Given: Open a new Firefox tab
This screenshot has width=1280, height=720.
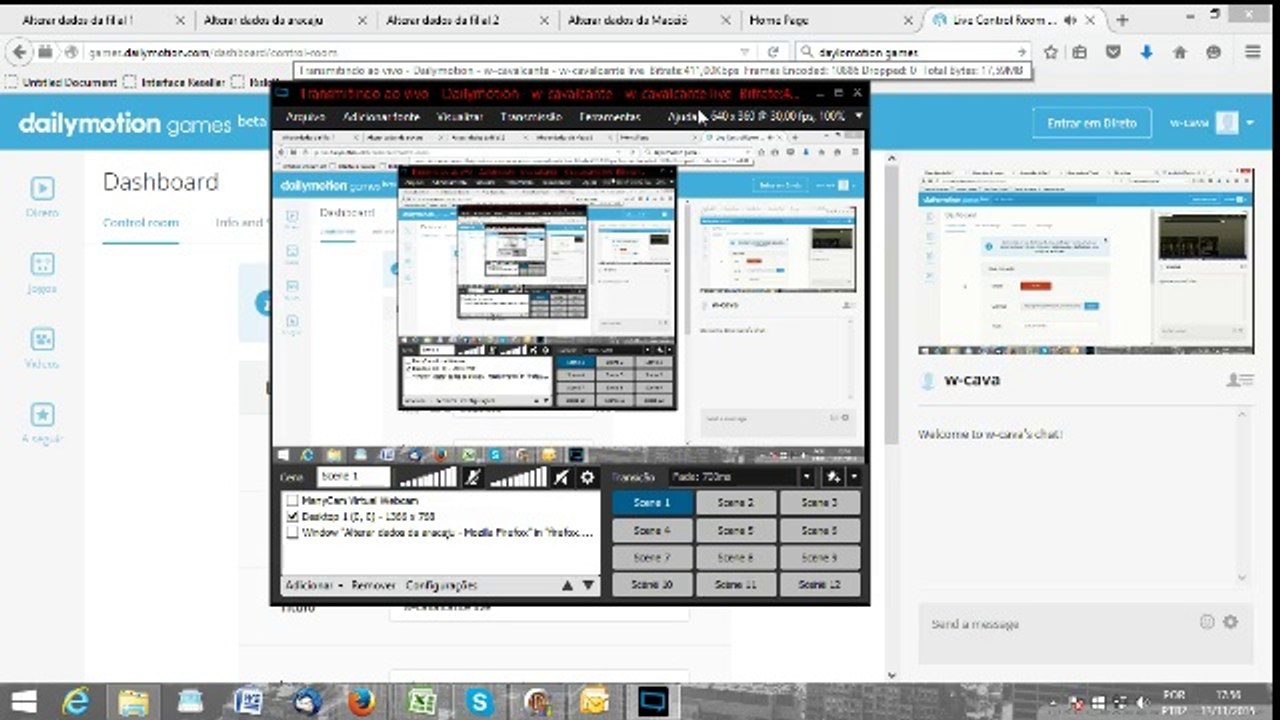Looking at the screenshot, I should 1122,20.
